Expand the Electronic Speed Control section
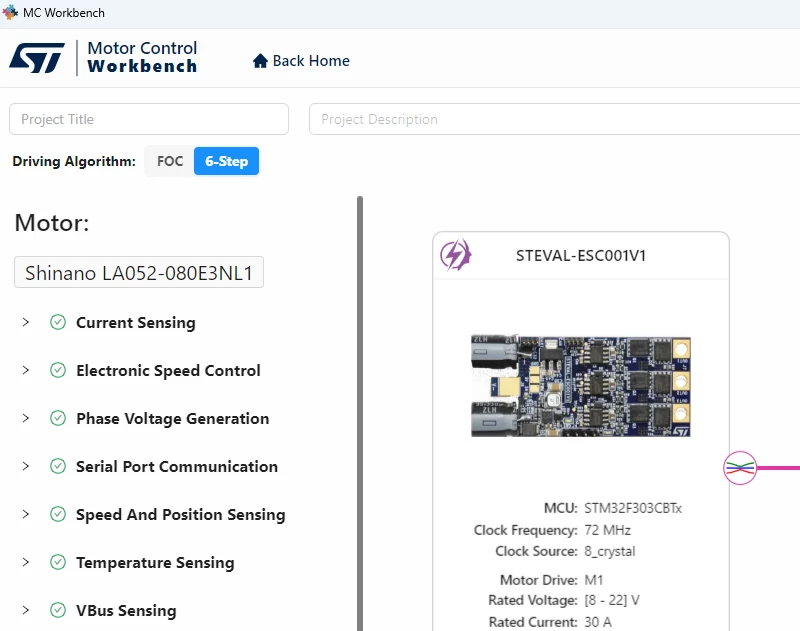 (x=26, y=370)
